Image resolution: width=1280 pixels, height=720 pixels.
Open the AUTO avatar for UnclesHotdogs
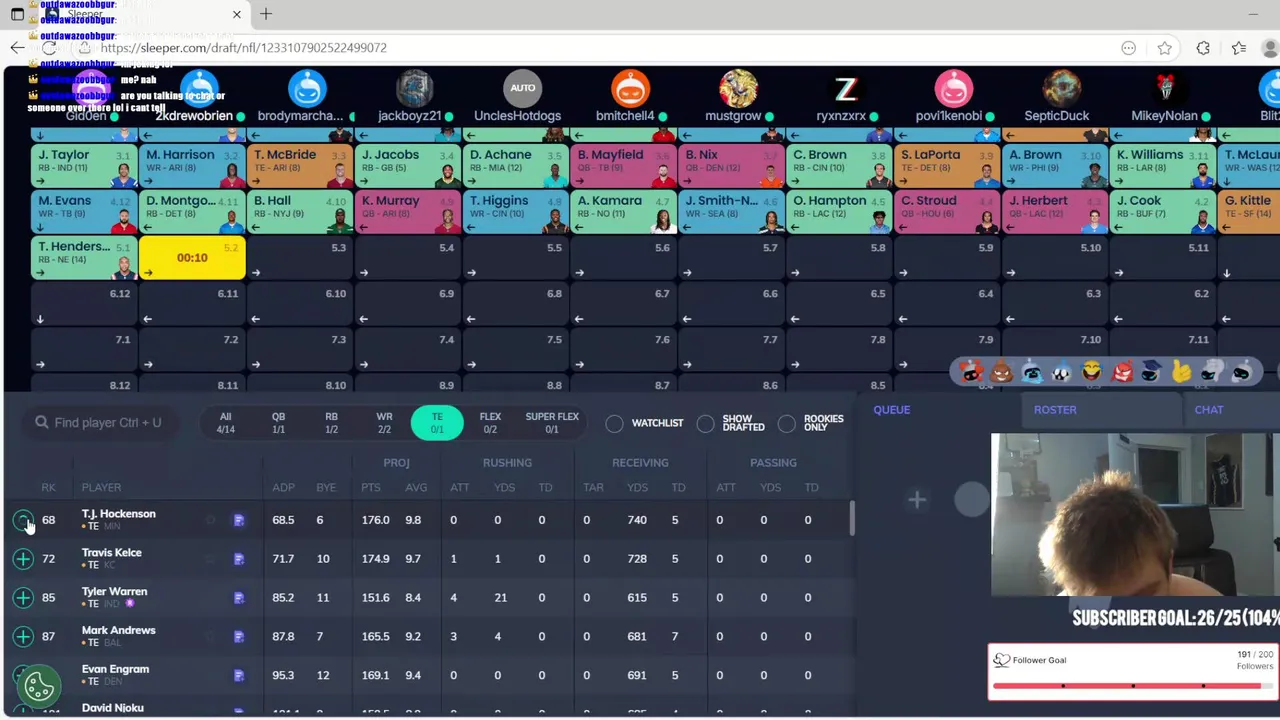522,88
